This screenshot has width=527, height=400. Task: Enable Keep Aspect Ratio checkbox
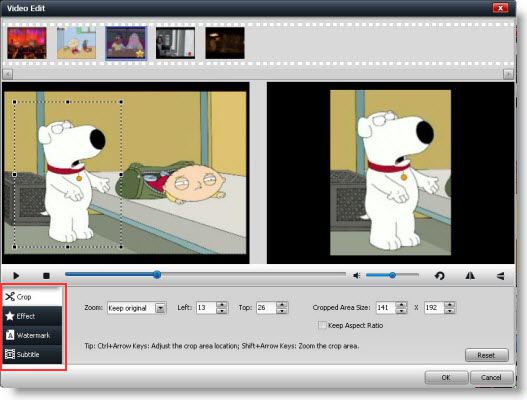coord(322,325)
